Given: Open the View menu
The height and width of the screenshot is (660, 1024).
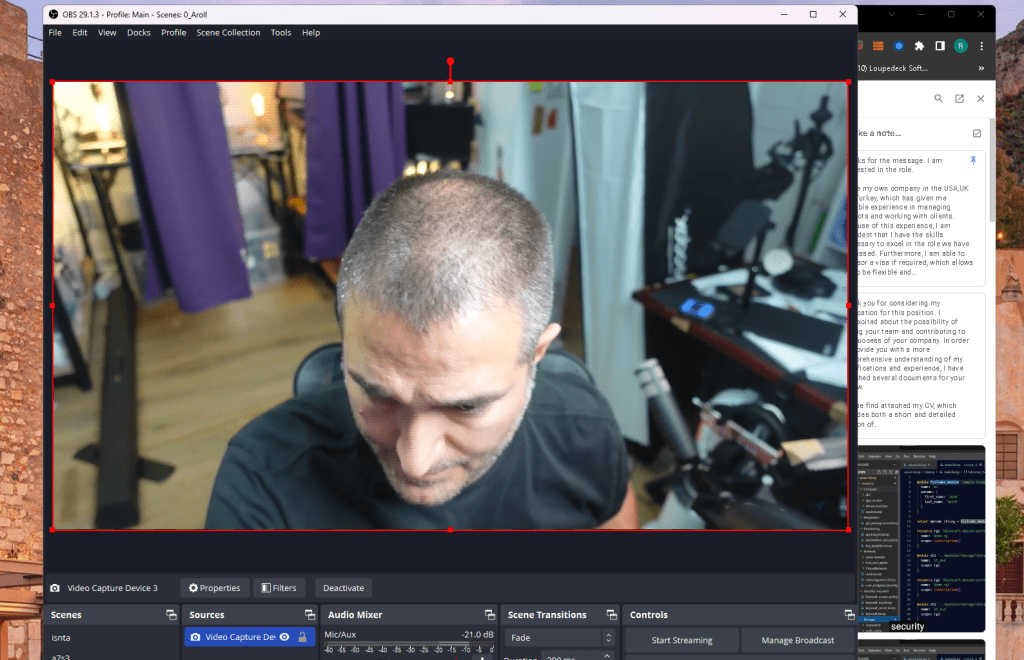Looking at the screenshot, I should pyautogui.click(x=107, y=33).
